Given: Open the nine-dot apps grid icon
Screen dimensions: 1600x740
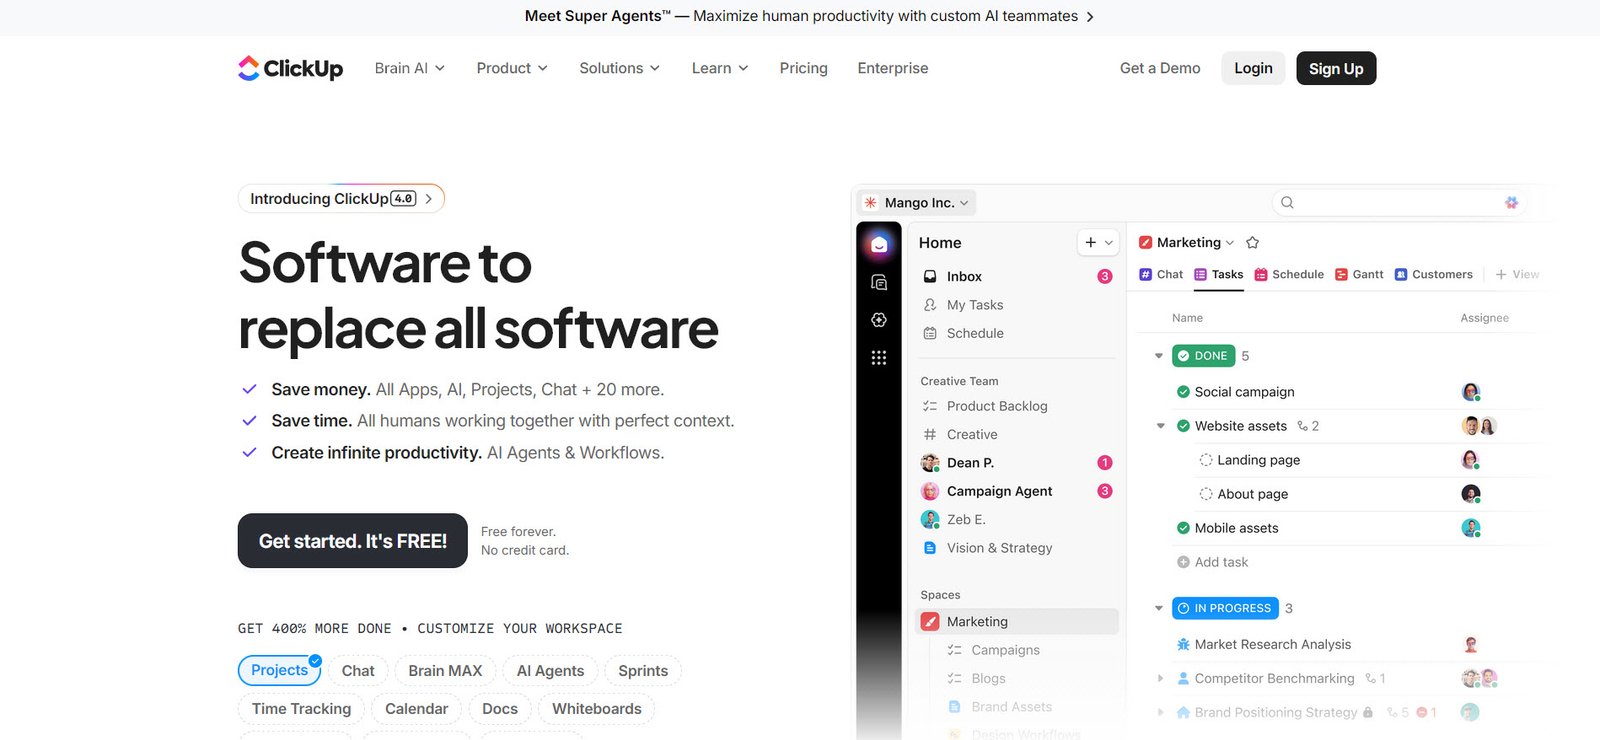Looking at the screenshot, I should (x=879, y=357).
